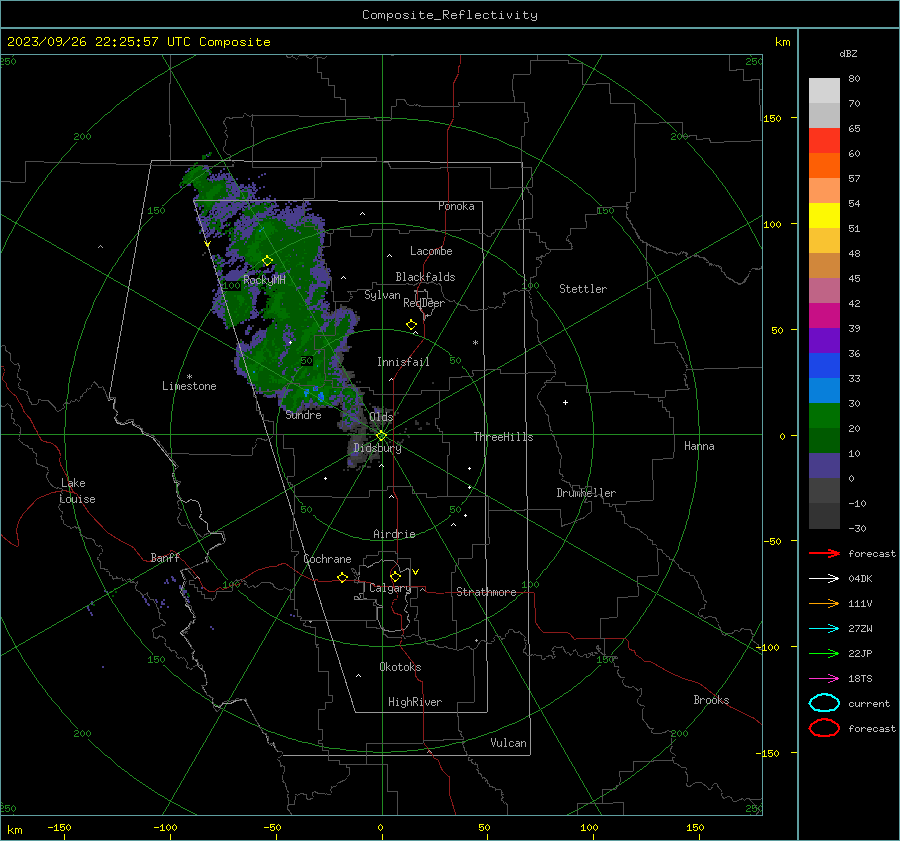Click the dBZ legend heading

pyautogui.click(x=848, y=53)
